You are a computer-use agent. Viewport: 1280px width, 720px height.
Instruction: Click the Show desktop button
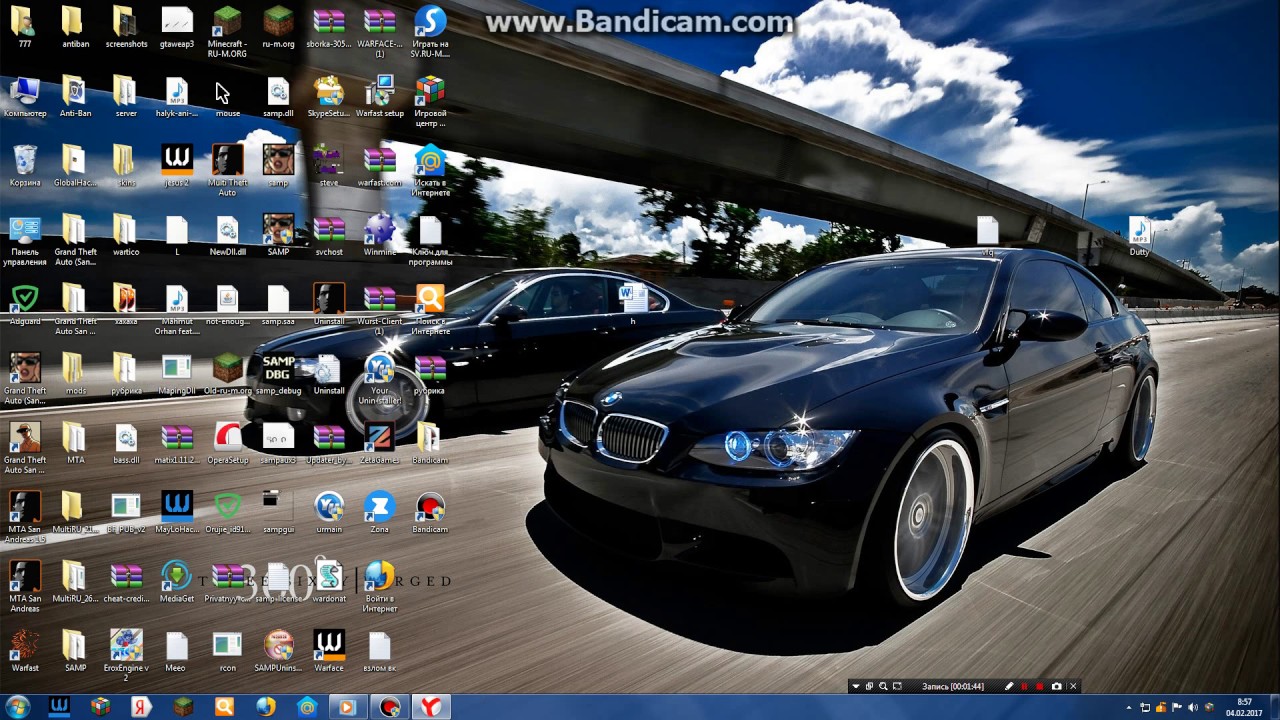[x=1274, y=707]
